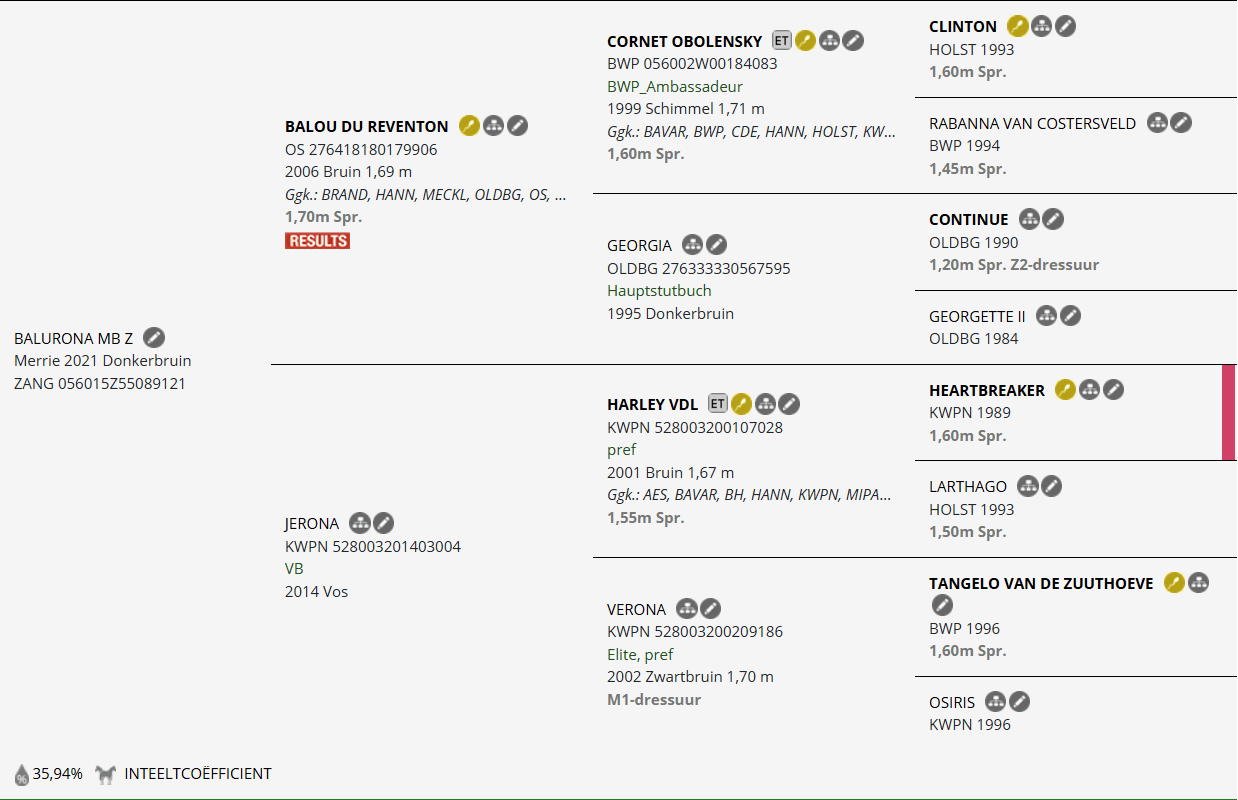
Task: Click the pink color bar beside HEARTBREAKER
Action: pyautogui.click(x=1229, y=412)
